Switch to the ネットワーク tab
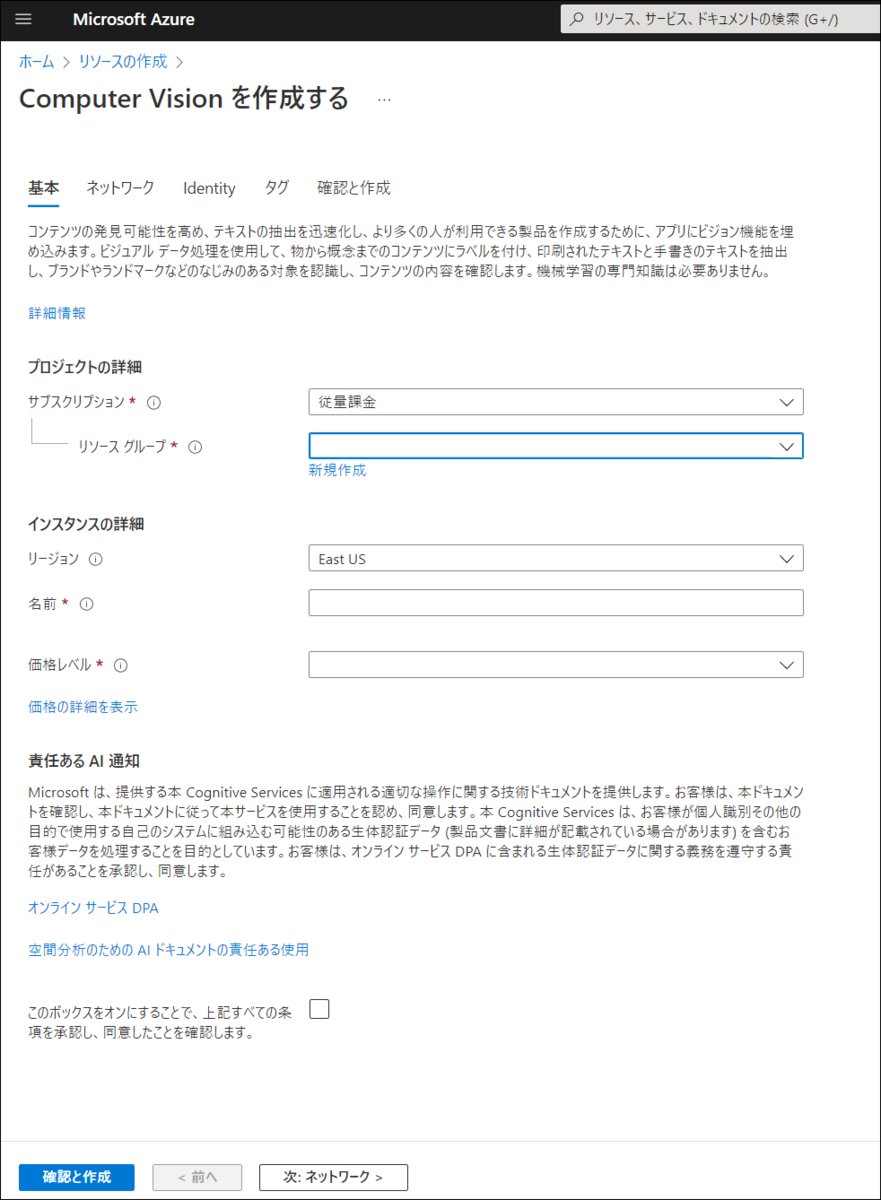 [120, 187]
